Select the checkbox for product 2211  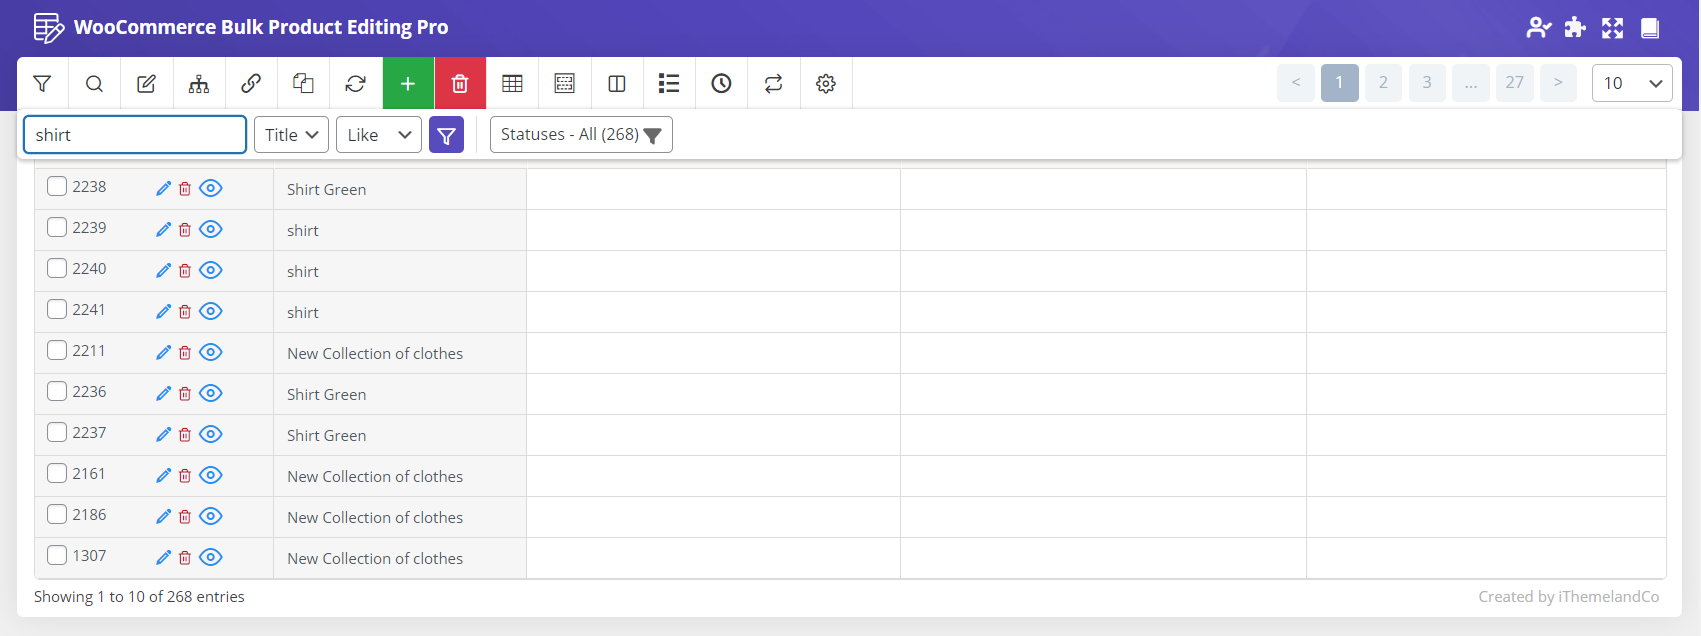point(57,351)
